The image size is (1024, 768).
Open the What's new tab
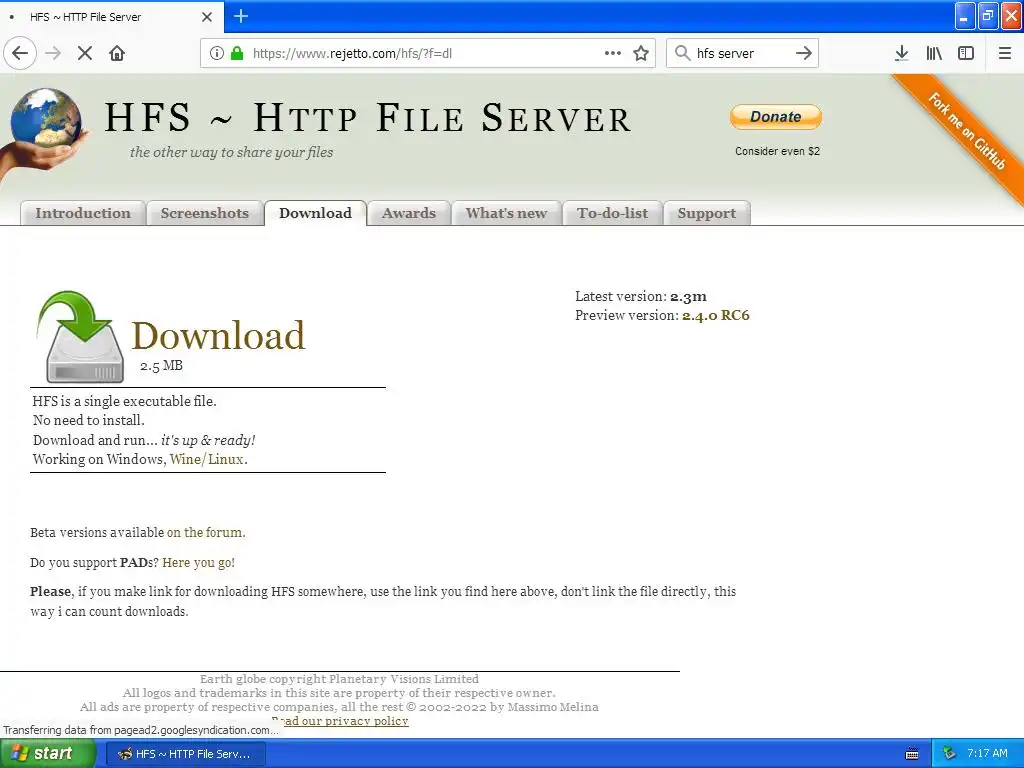pos(506,213)
